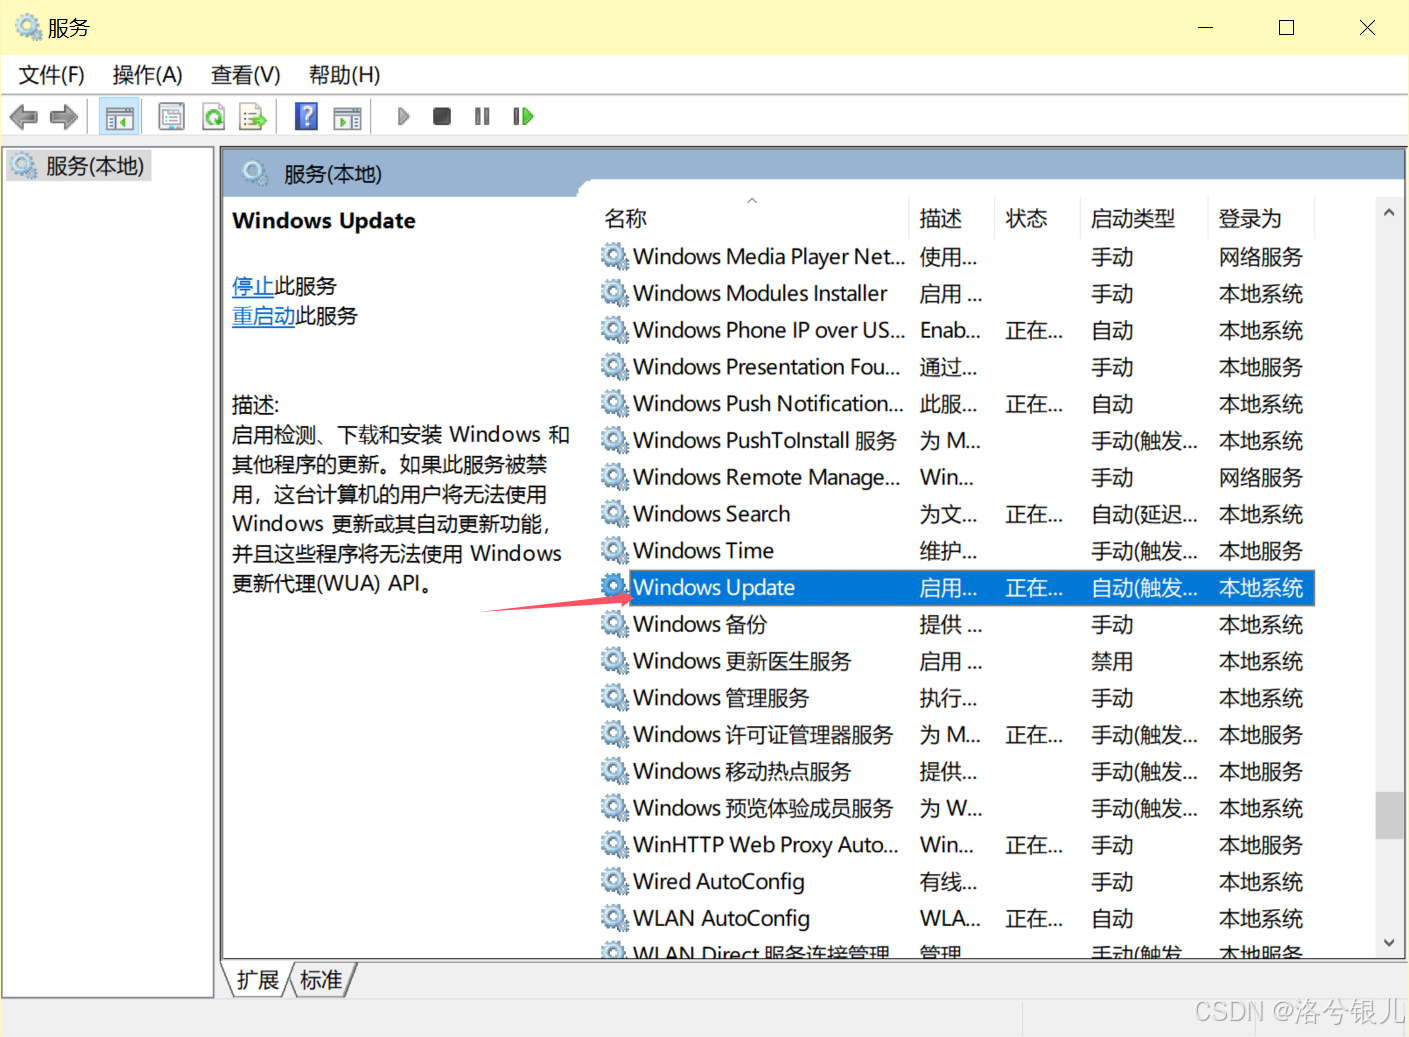This screenshot has width=1409, height=1037.
Task: Switch to the 标准 tab
Action: pyautogui.click(x=321, y=980)
